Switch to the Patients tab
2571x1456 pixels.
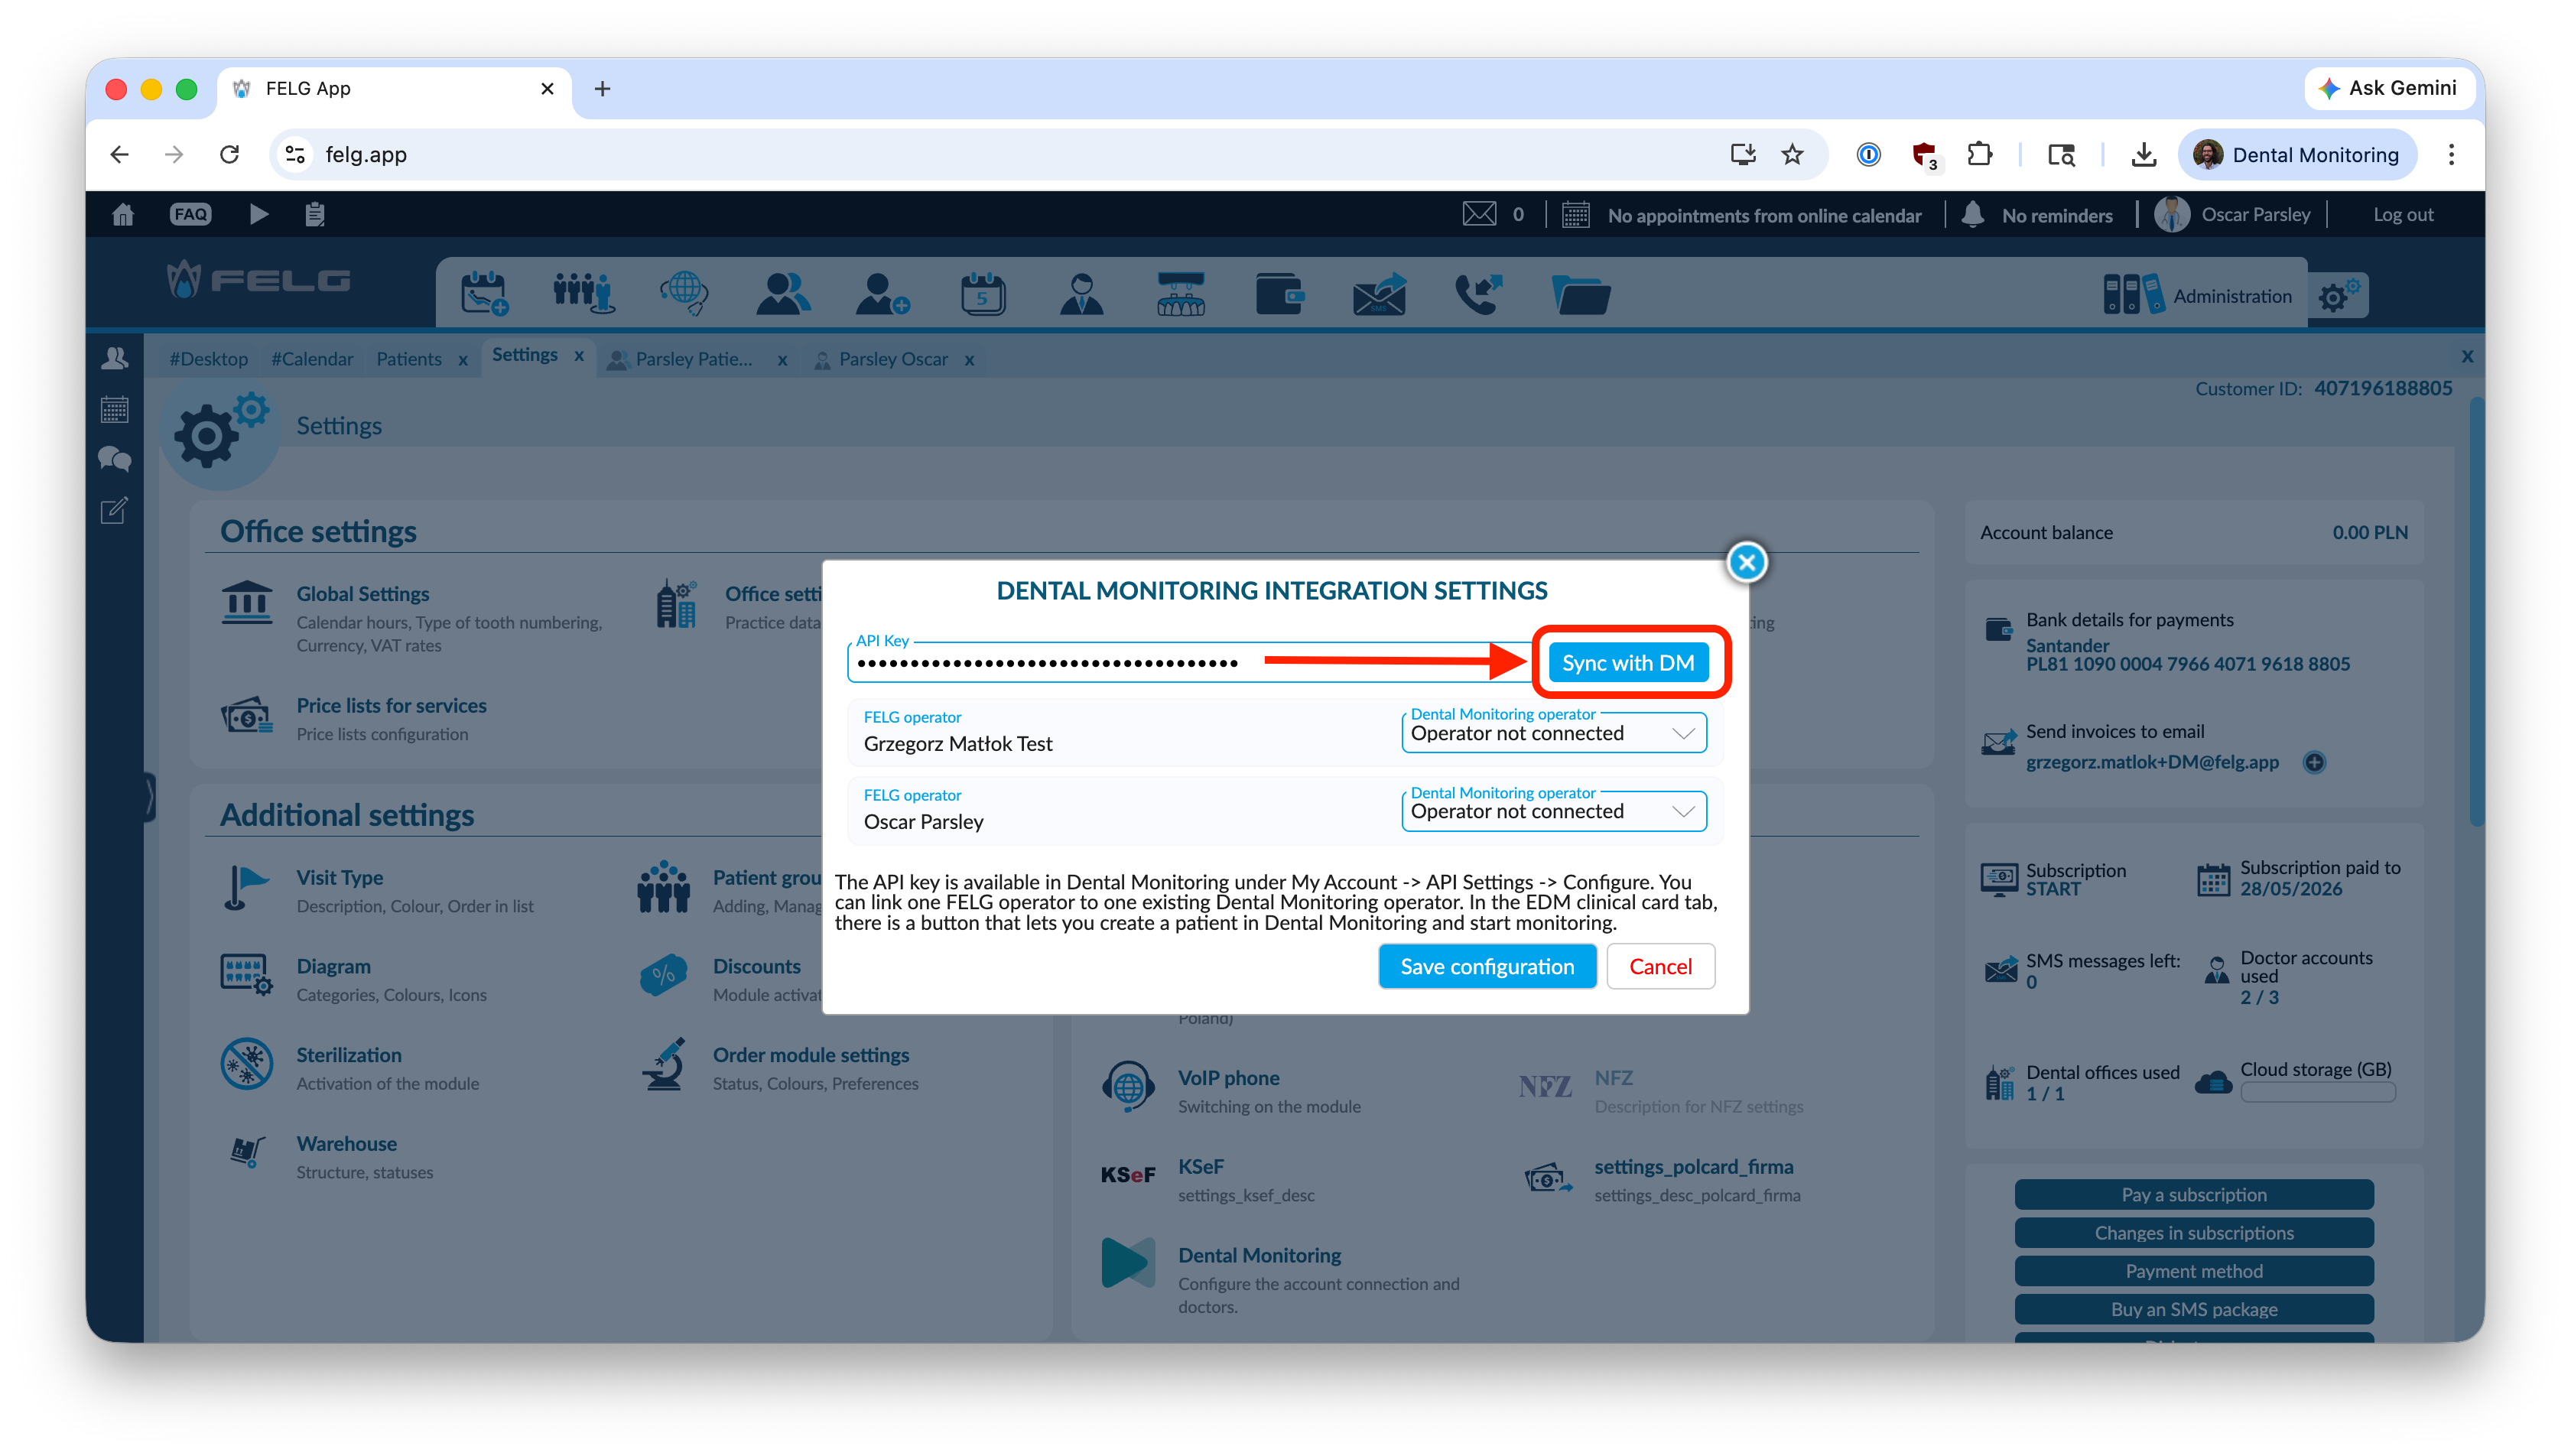pos(408,359)
